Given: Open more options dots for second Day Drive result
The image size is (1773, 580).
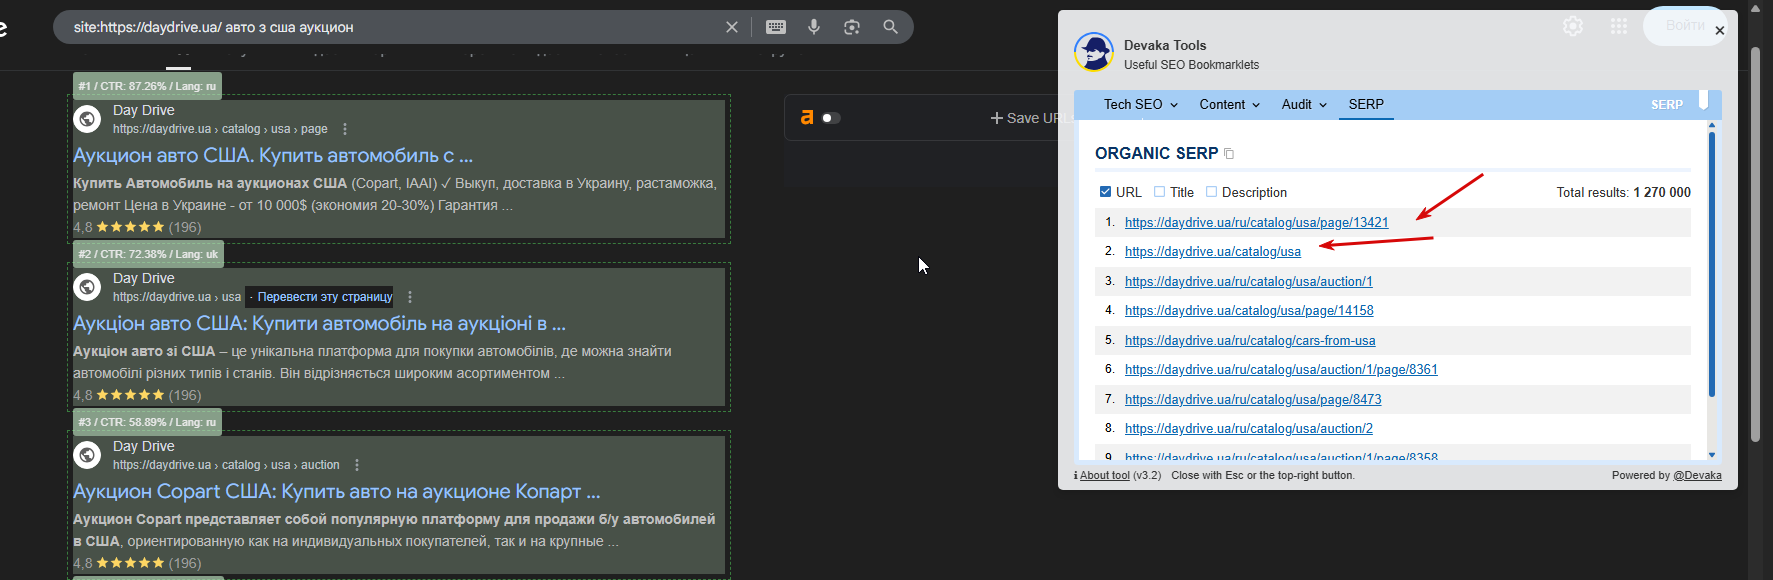Looking at the screenshot, I should pos(410,297).
